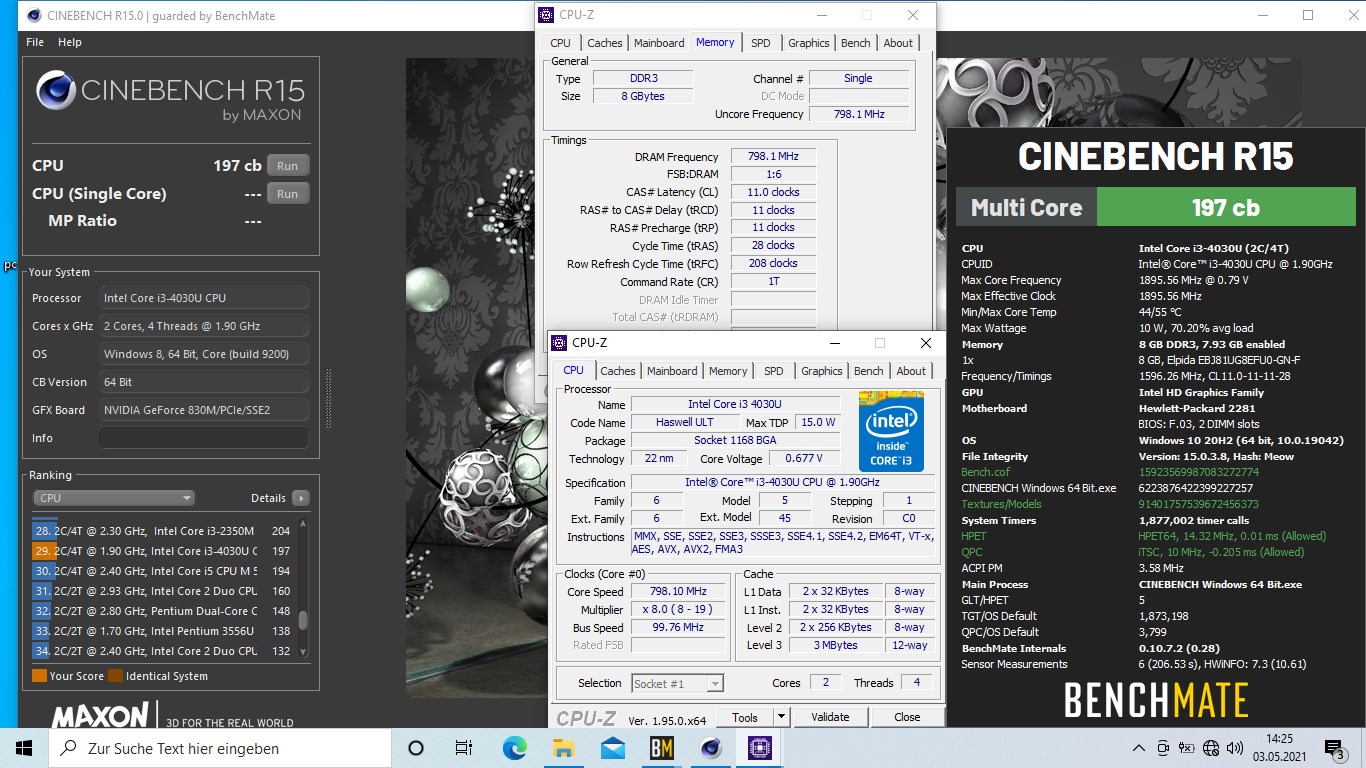The width and height of the screenshot is (1366, 768).
Task: Click the Close button in CPU-Z
Action: 907,717
